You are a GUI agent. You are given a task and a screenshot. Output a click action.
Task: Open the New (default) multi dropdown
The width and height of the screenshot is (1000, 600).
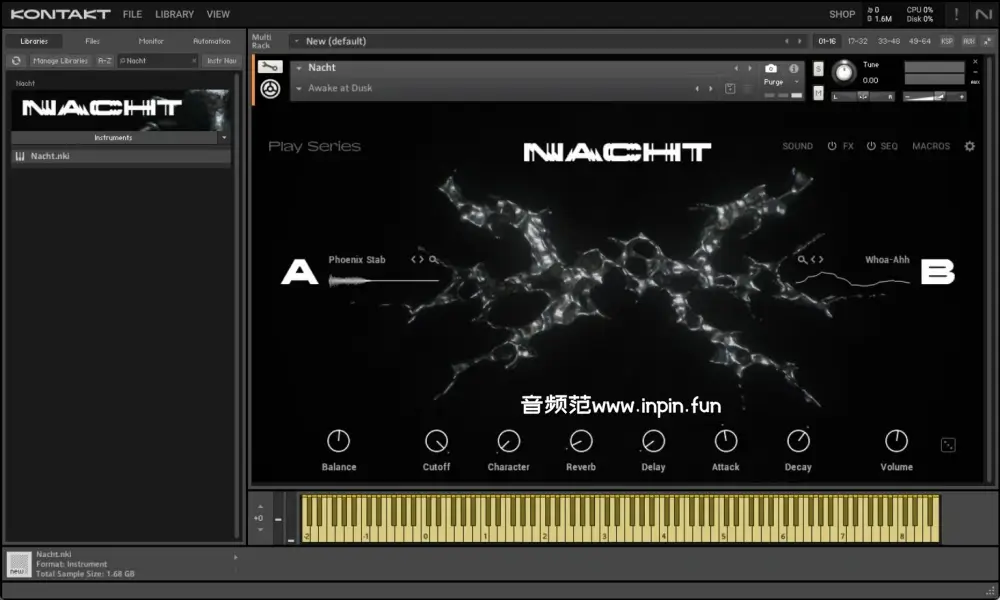tap(297, 41)
